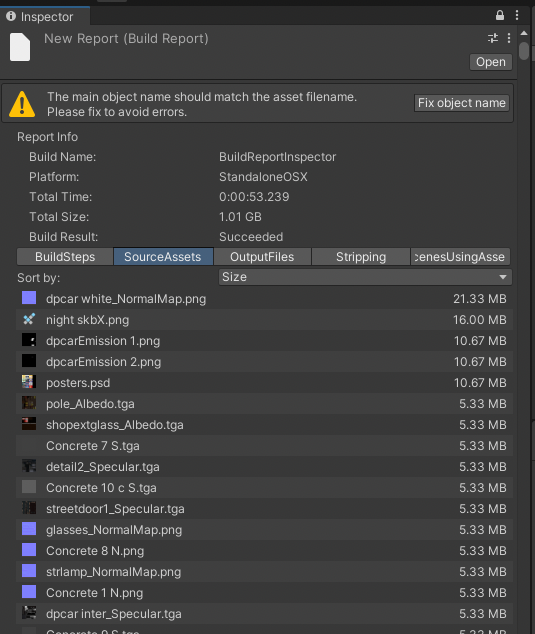Click Concrete 1 N.png thumbnail
Viewport: 535px width, 634px height.
click(29, 592)
